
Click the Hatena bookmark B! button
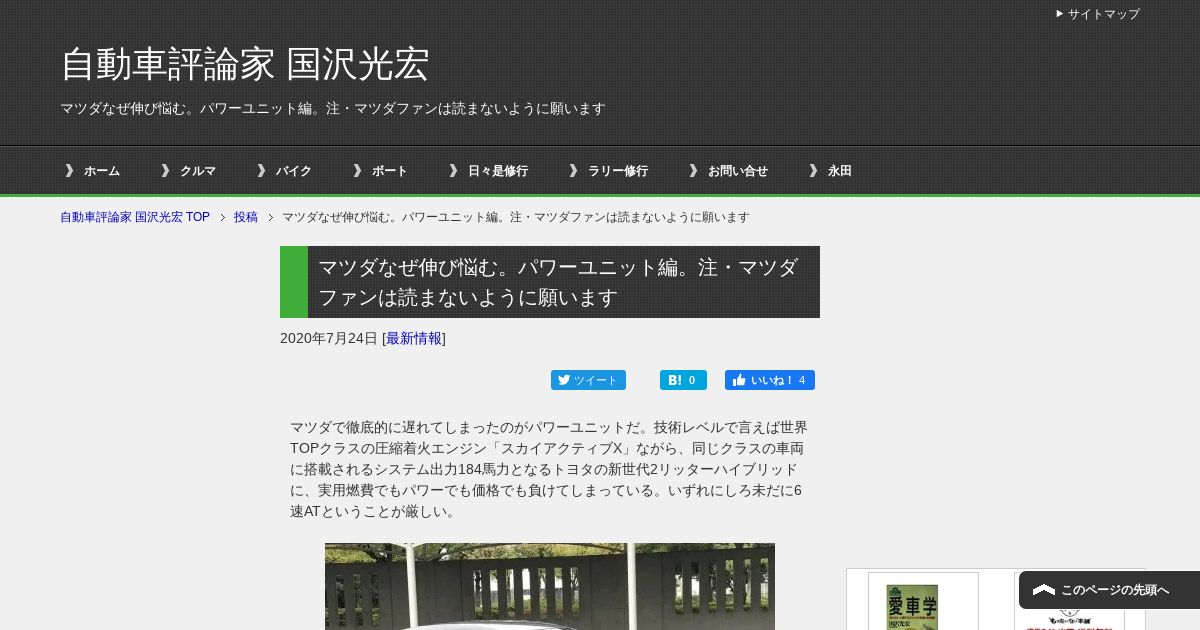(683, 380)
